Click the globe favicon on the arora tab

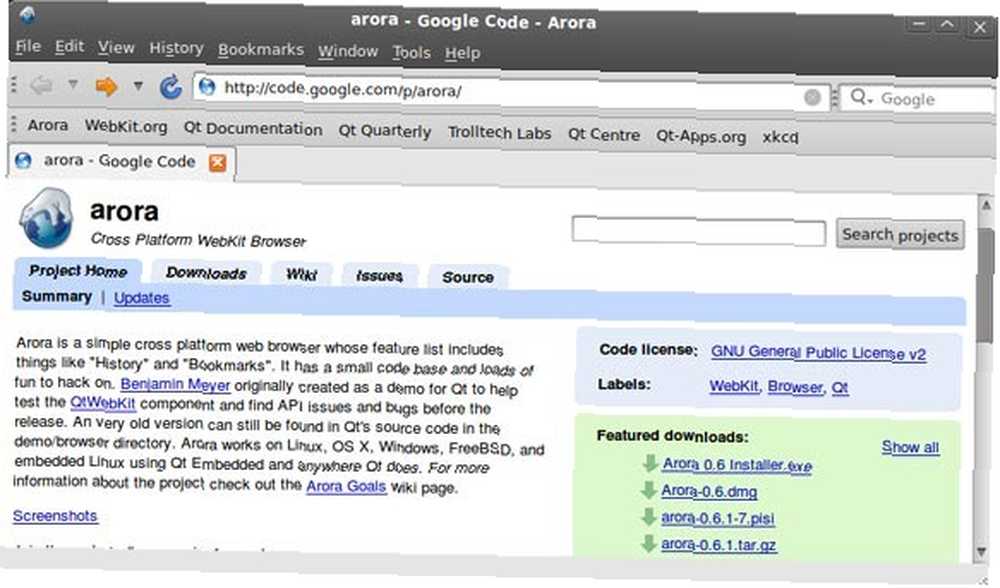23,160
